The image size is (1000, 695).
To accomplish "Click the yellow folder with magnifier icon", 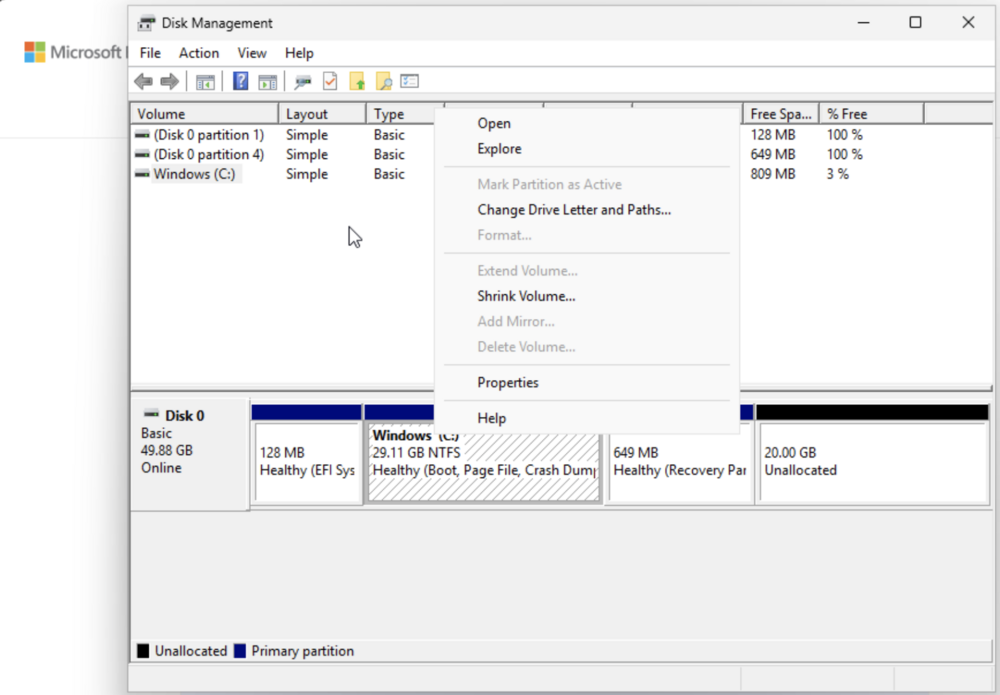I will [x=383, y=81].
